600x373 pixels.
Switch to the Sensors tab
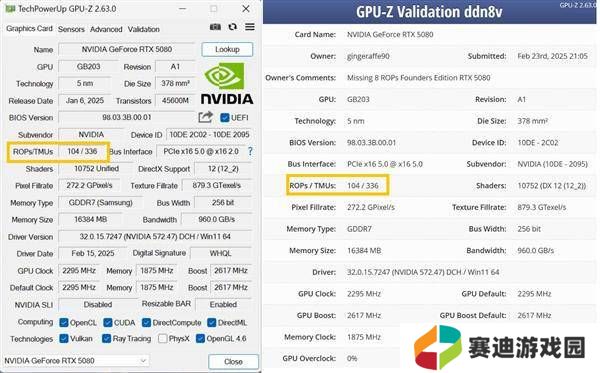71,29
